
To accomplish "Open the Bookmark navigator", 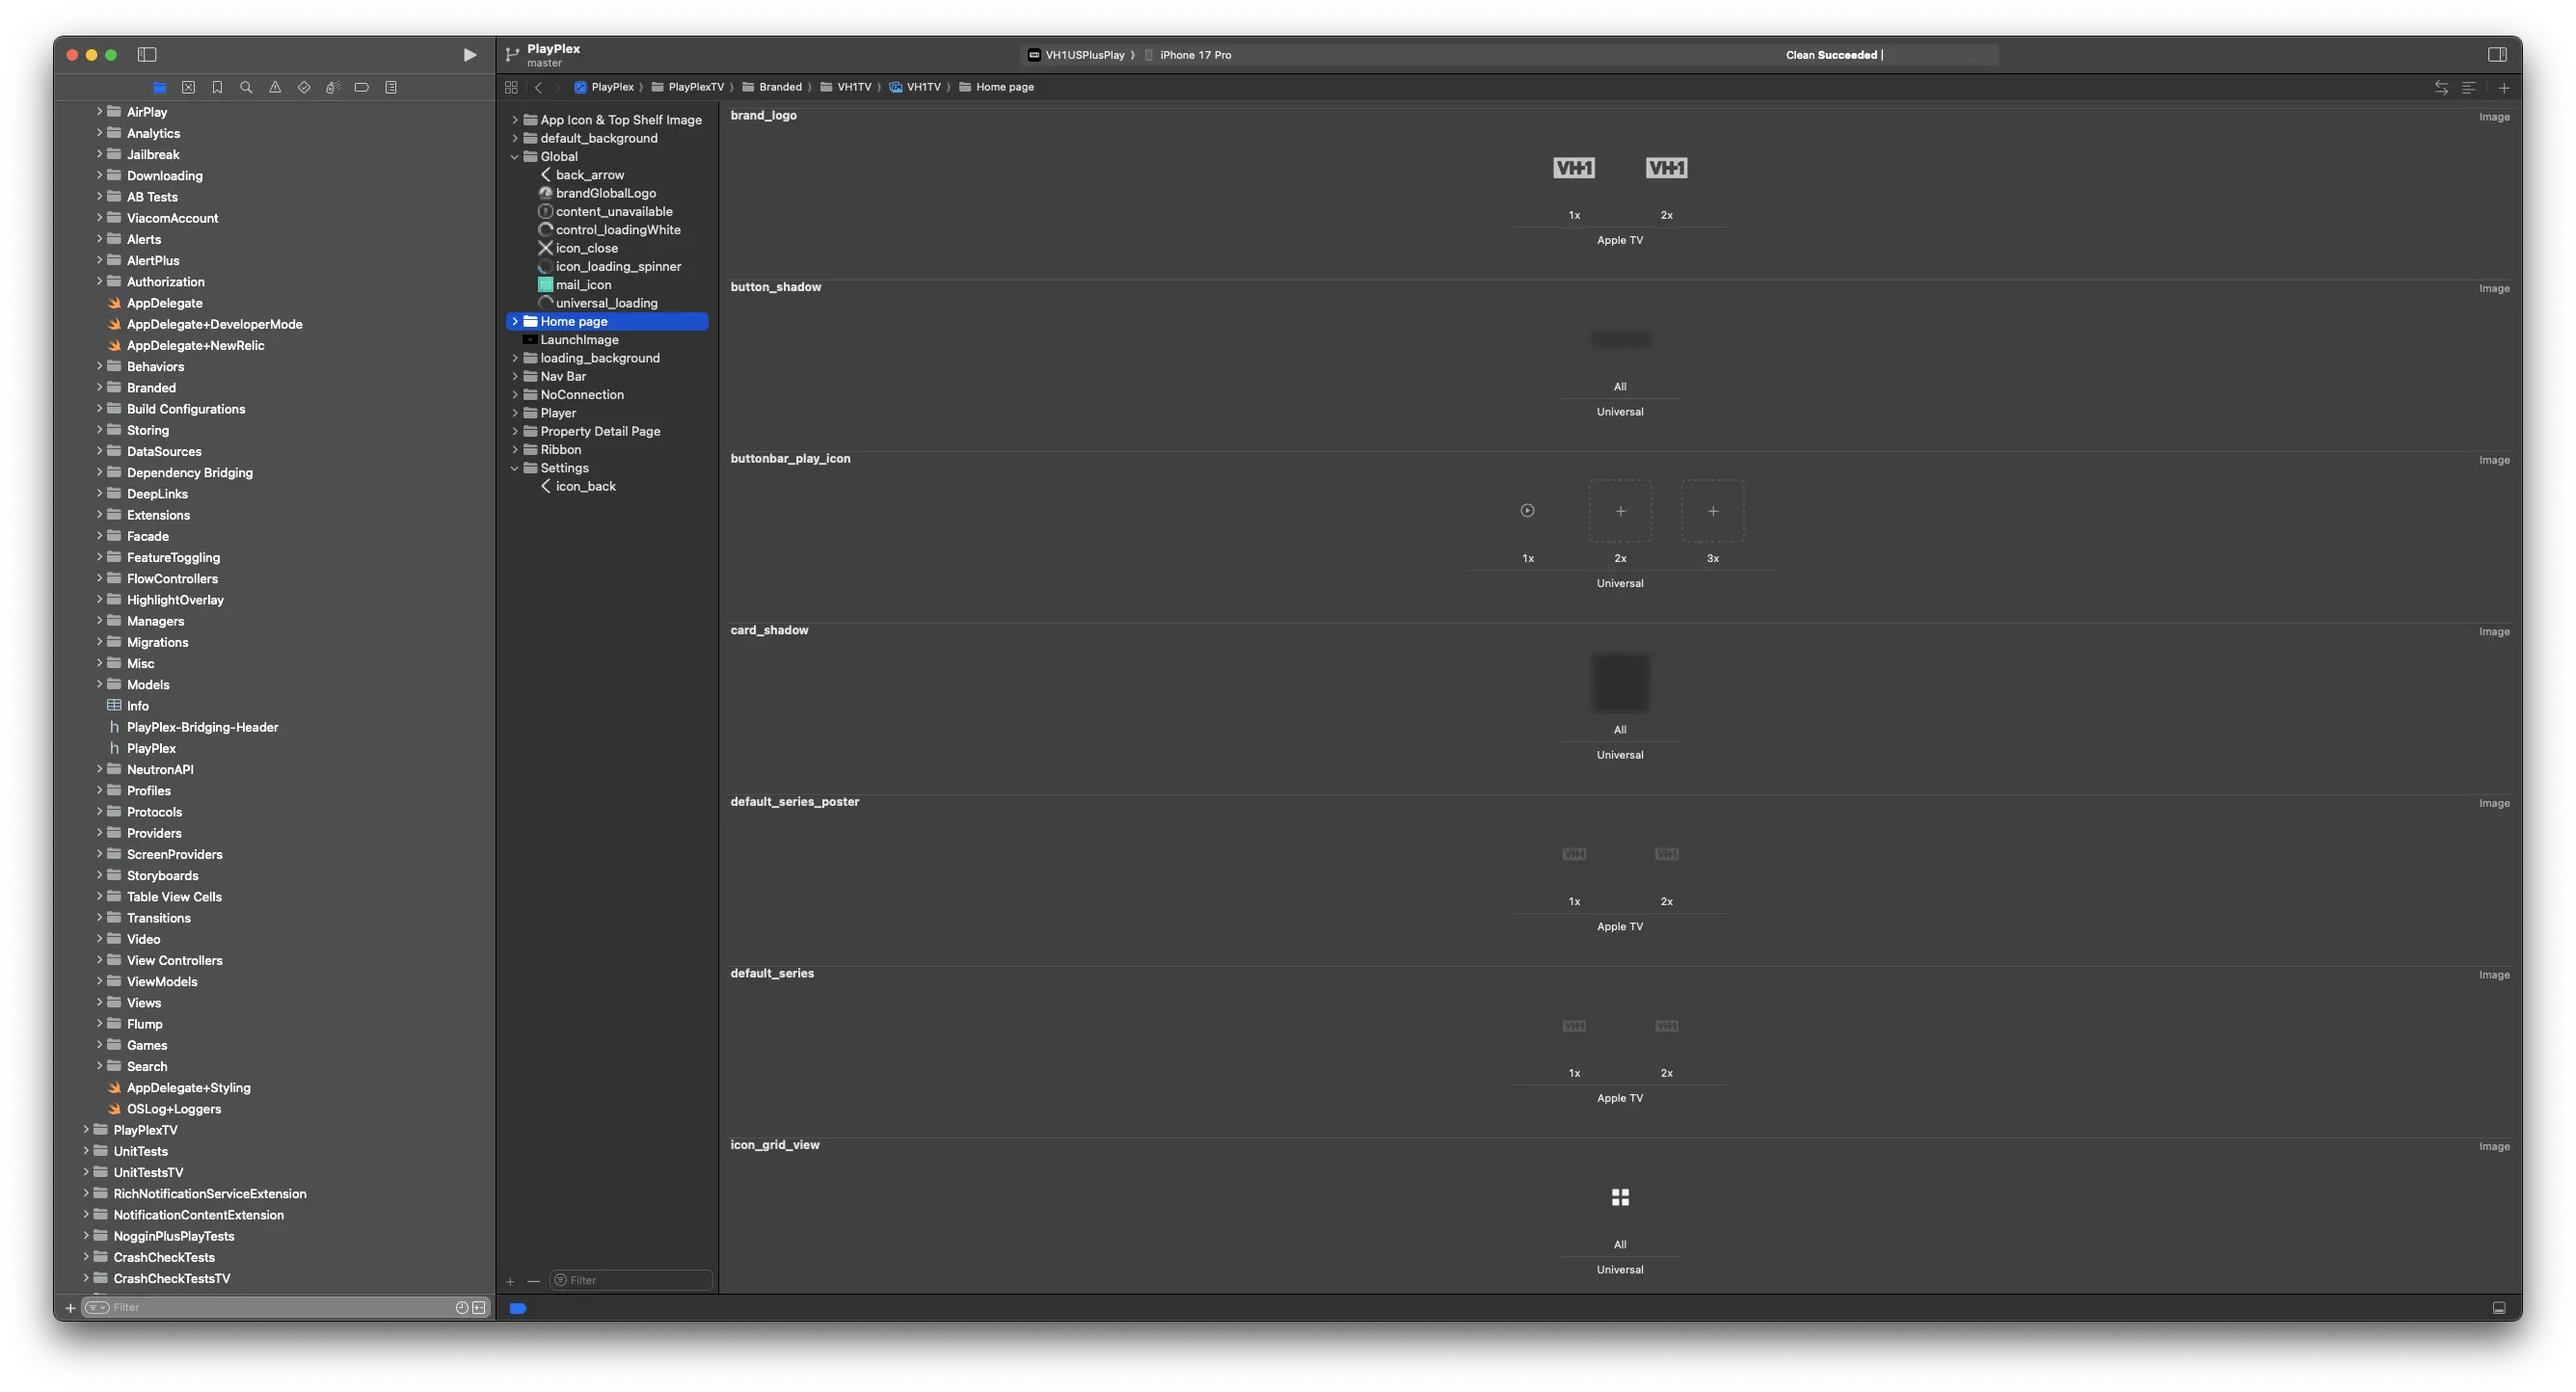I will [217, 88].
